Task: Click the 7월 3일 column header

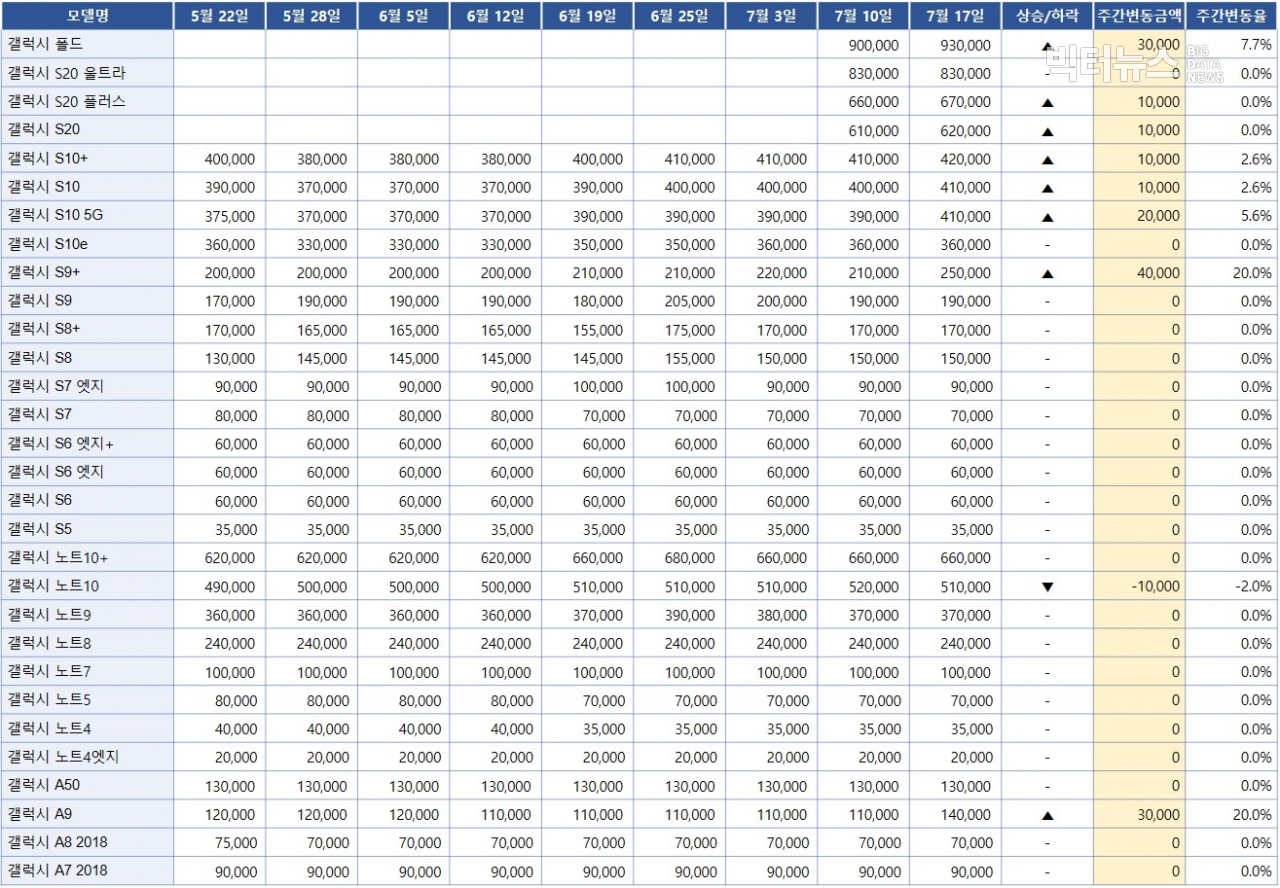Action: coord(772,16)
